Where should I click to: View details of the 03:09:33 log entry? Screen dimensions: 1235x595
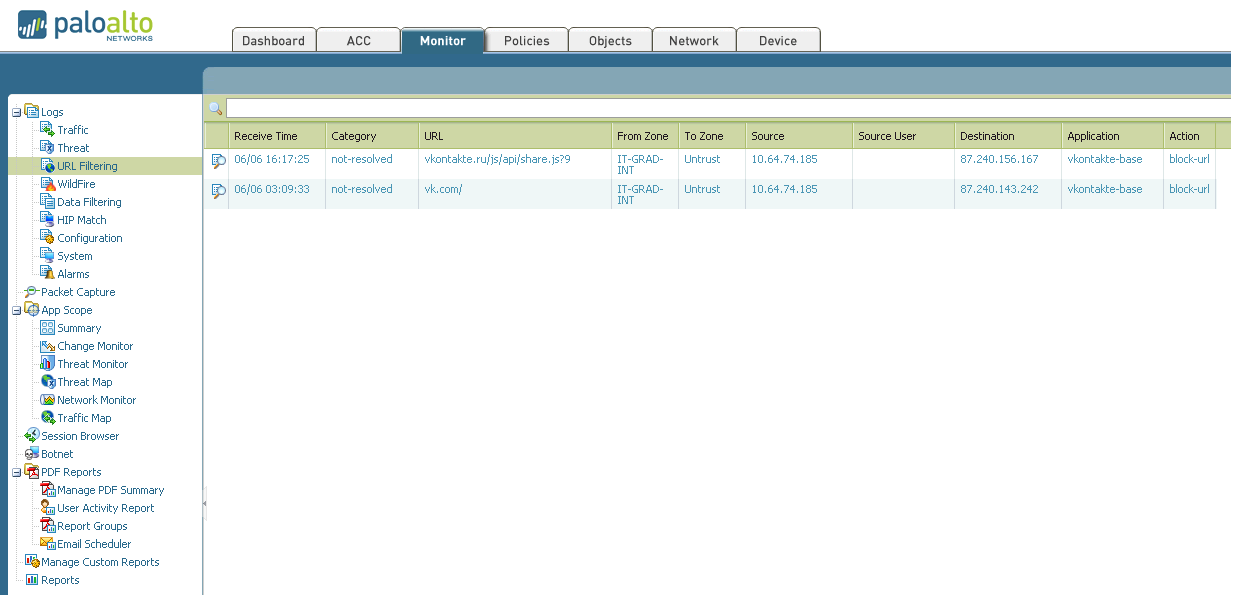[218, 190]
